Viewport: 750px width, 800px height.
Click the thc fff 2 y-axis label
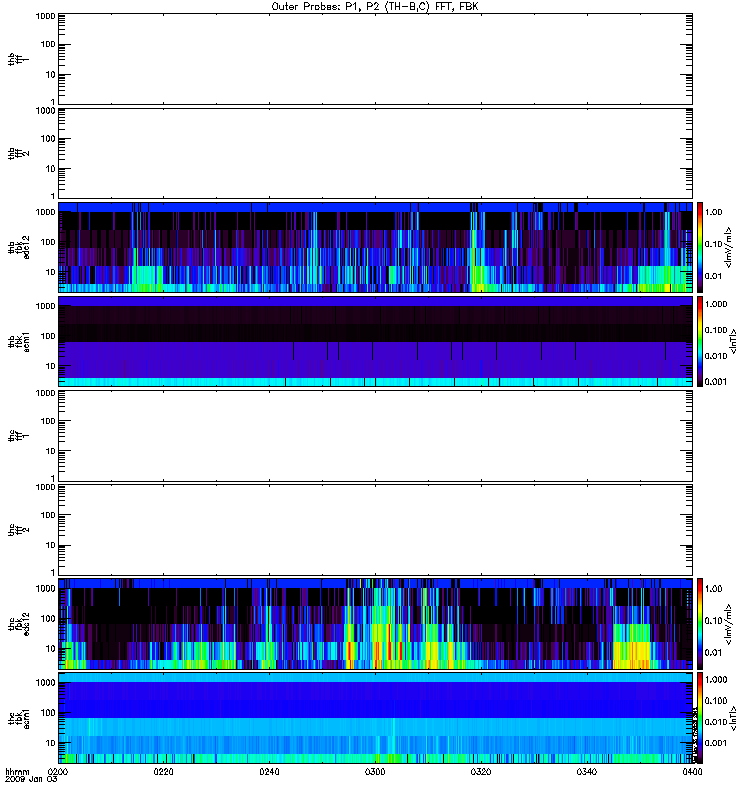point(19,530)
